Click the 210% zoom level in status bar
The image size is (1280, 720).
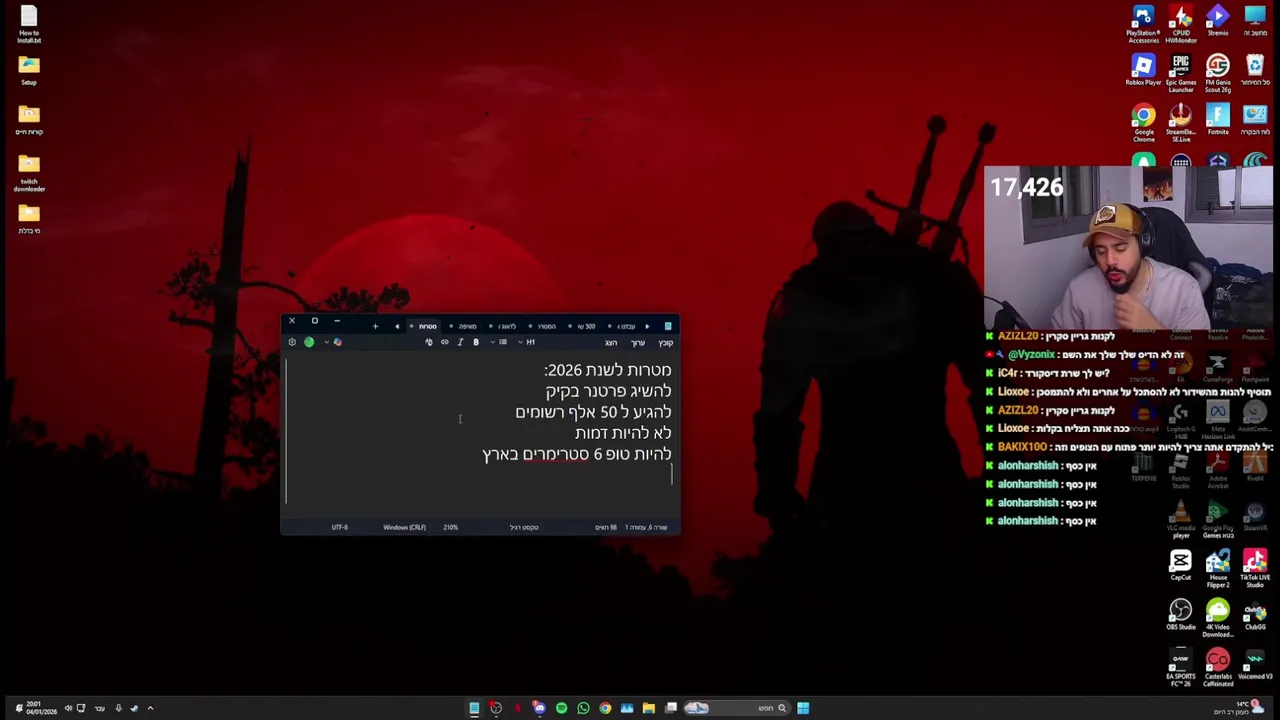pos(451,527)
